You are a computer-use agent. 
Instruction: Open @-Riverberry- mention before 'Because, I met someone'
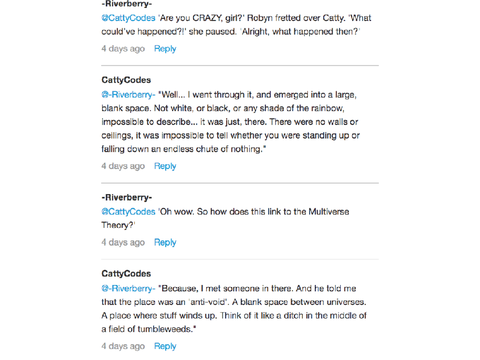point(128,289)
